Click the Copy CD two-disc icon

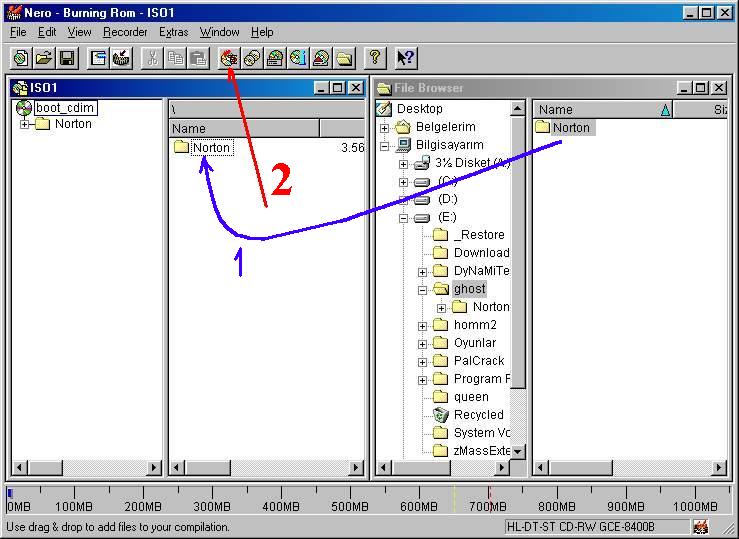252,58
